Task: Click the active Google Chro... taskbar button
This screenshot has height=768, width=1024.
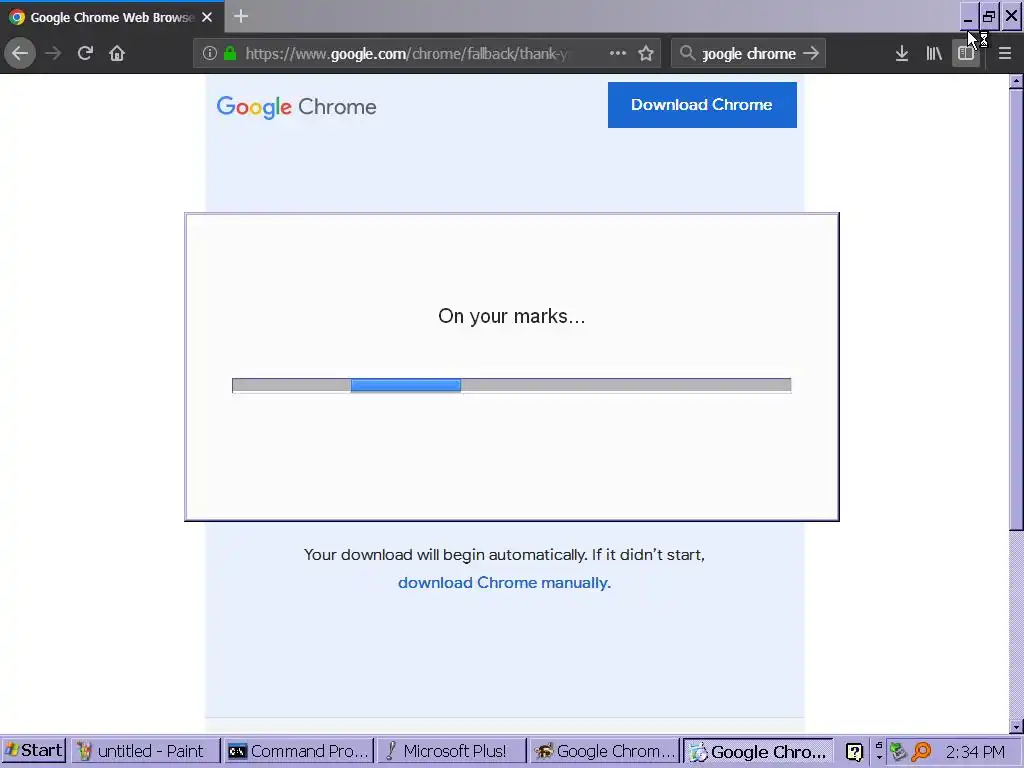Action: pos(758,752)
